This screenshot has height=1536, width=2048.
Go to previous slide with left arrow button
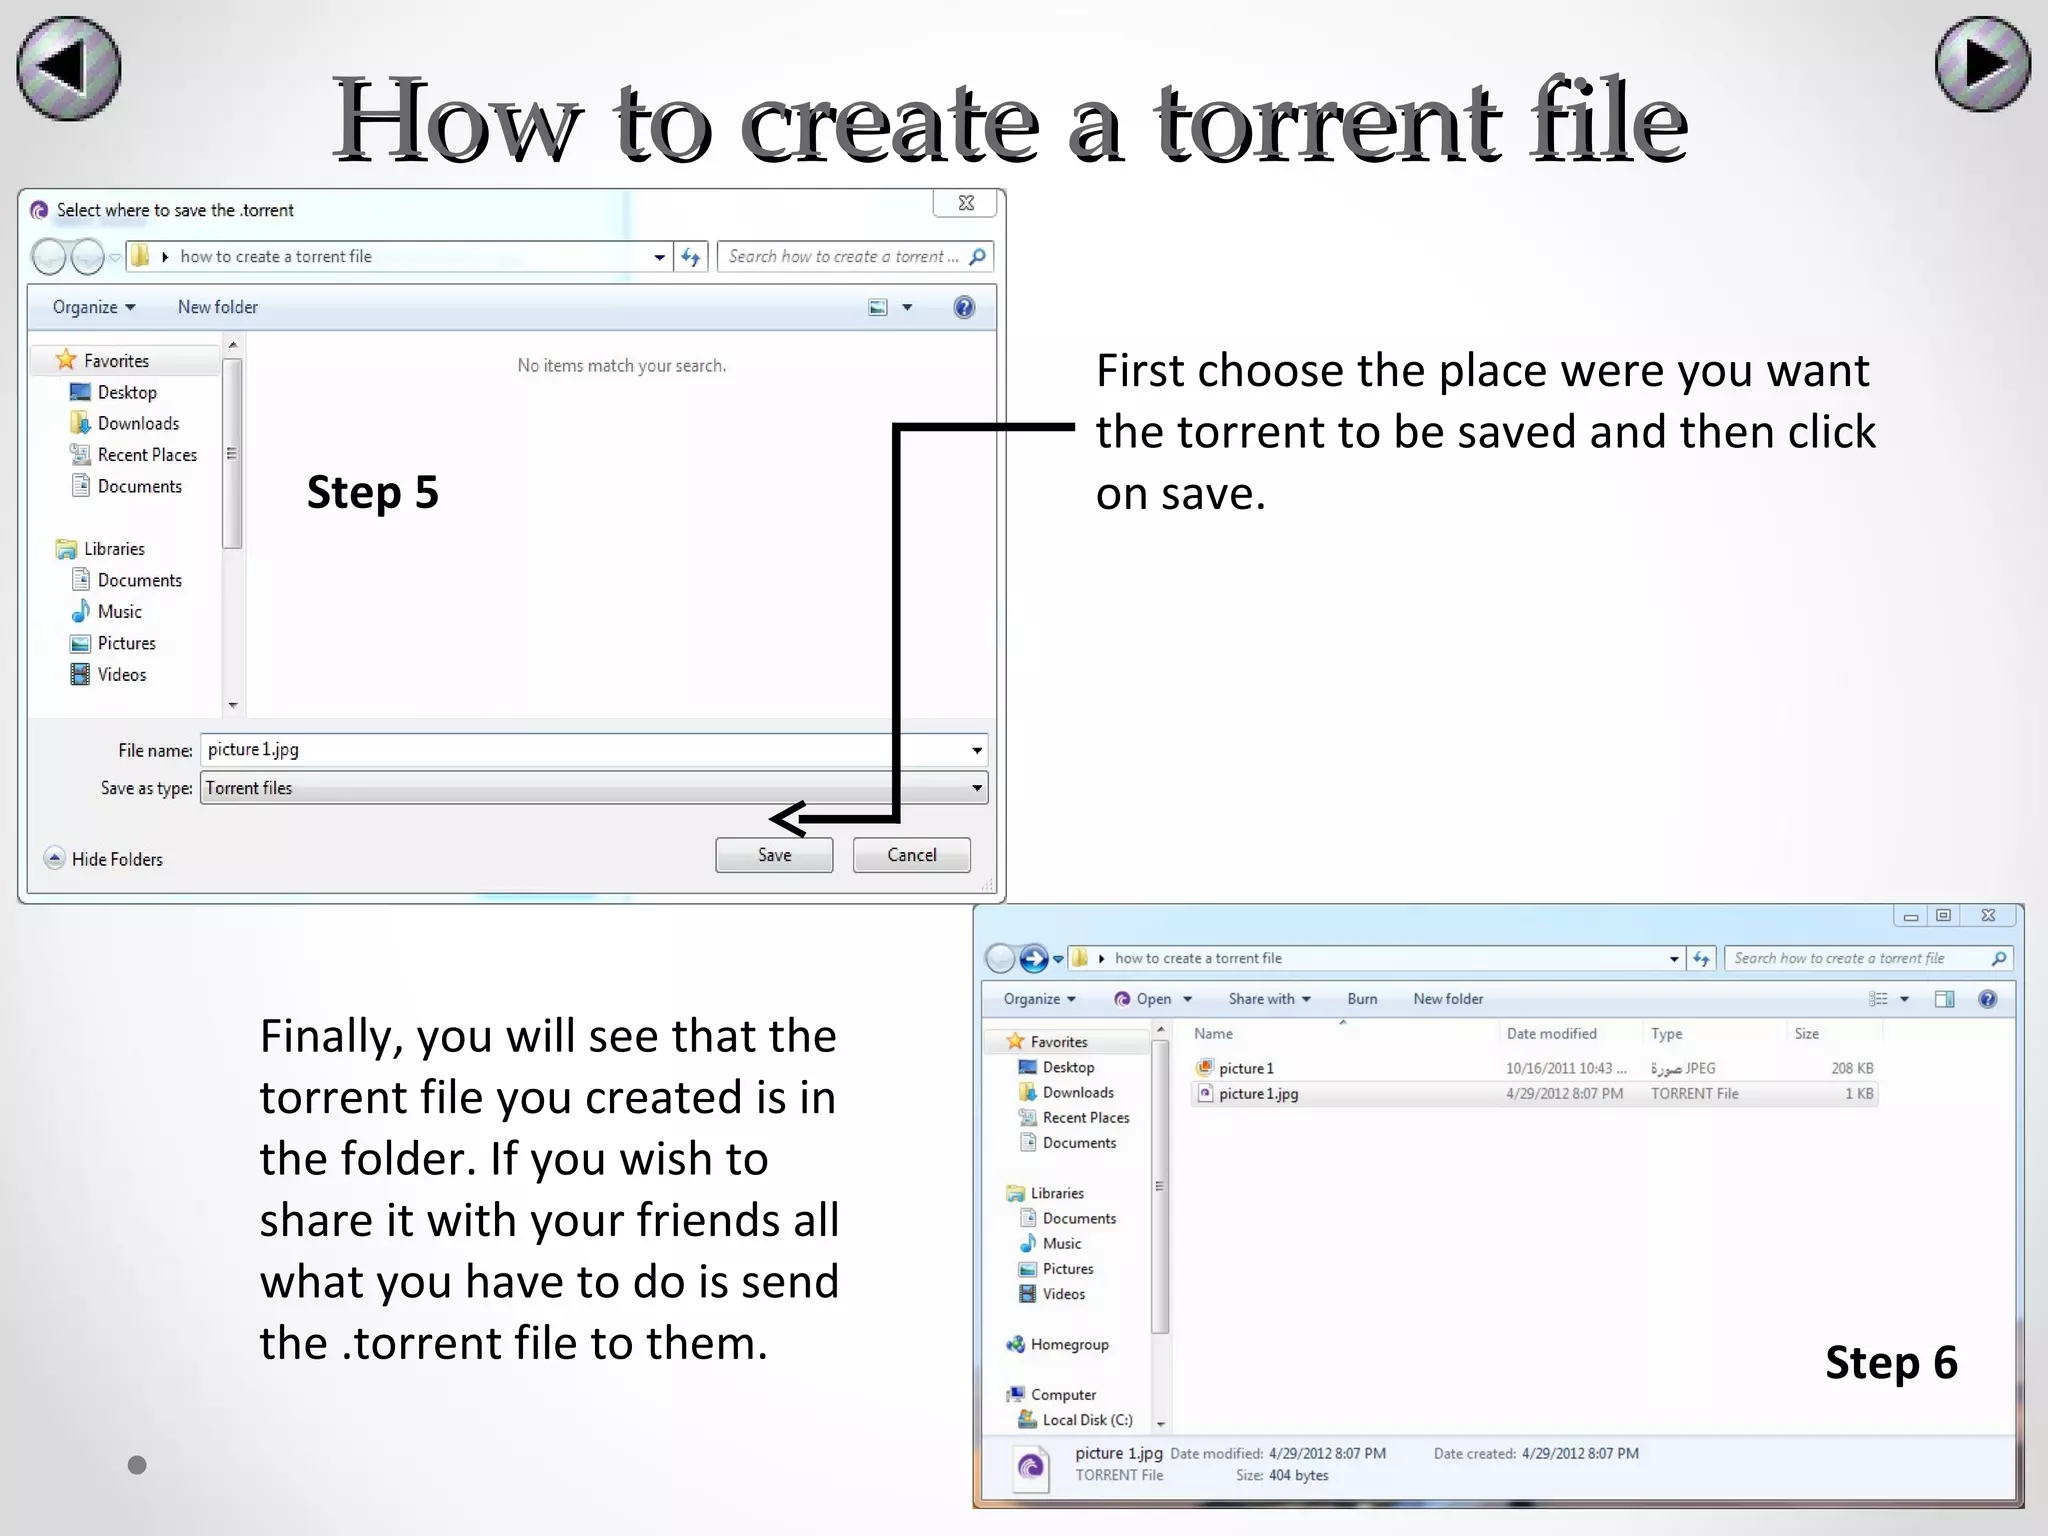tap(68, 68)
